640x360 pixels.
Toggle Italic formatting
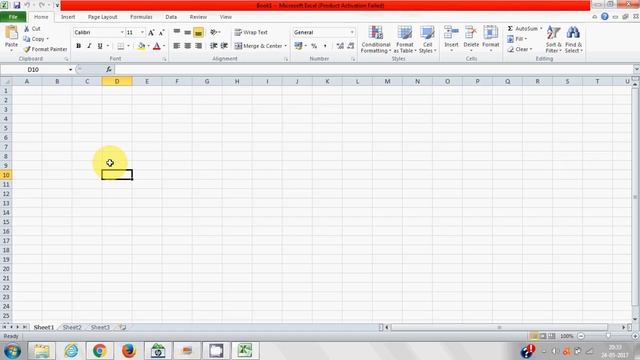pyautogui.click(x=89, y=46)
